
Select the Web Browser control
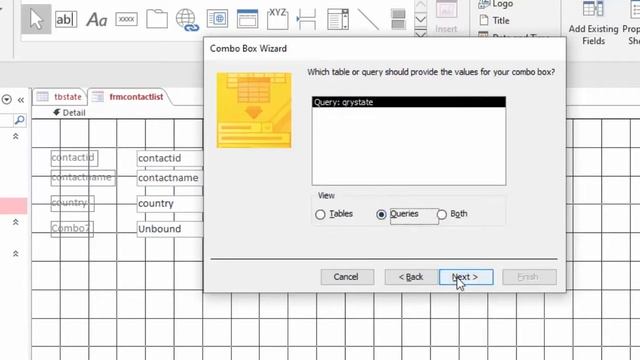[217, 19]
